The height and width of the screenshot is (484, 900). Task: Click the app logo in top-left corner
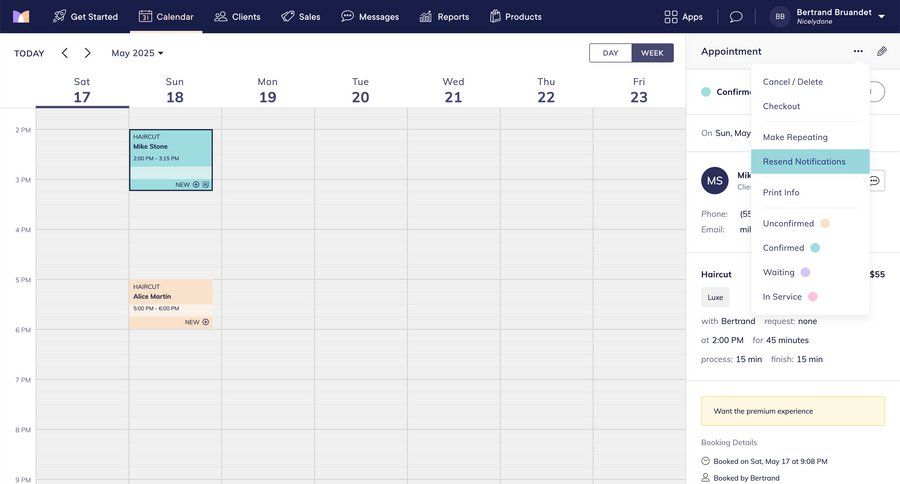coord(21,17)
